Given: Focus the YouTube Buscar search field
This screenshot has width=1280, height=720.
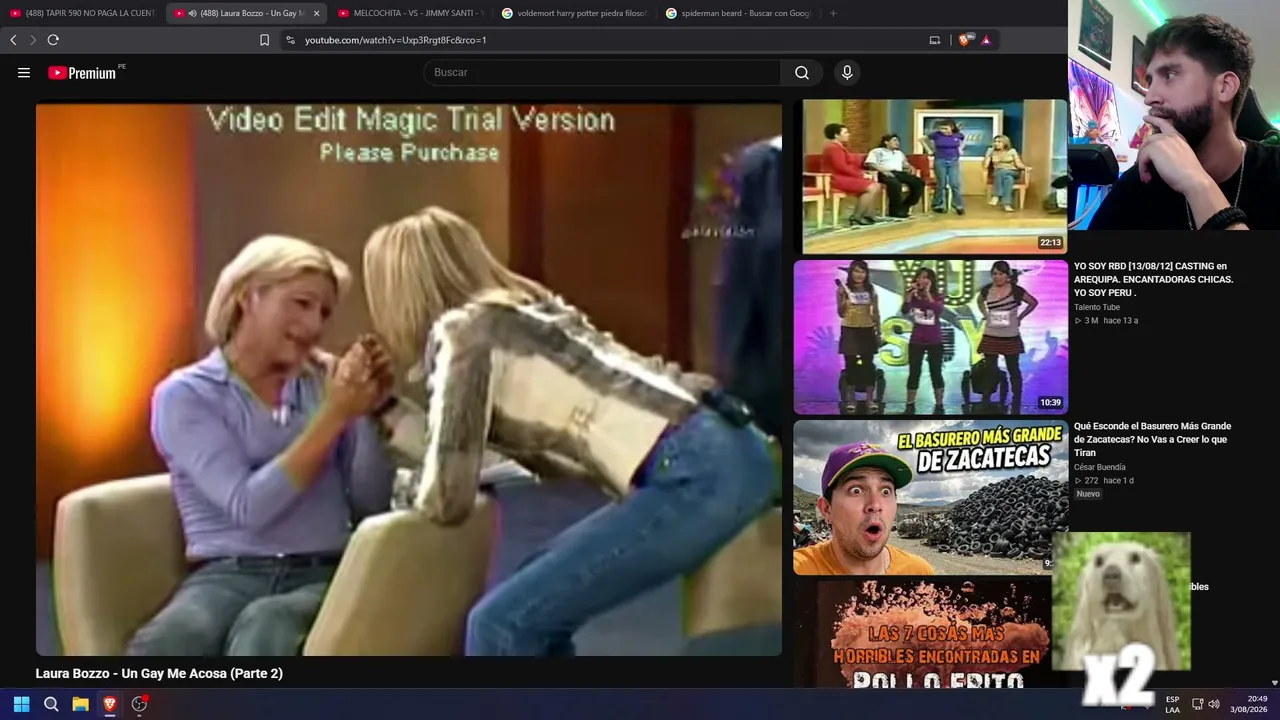Looking at the screenshot, I should pyautogui.click(x=602, y=72).
